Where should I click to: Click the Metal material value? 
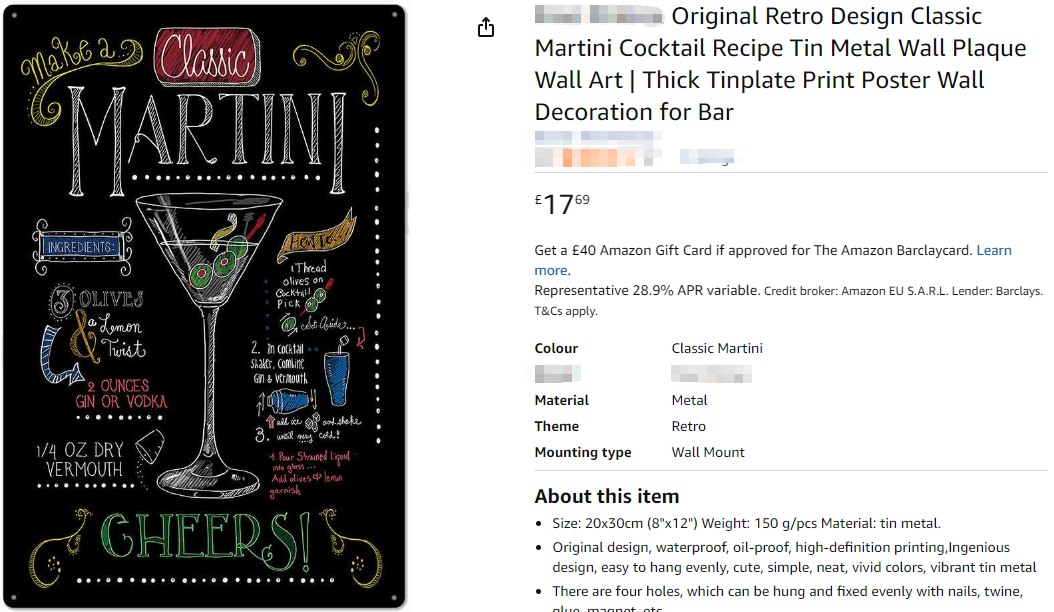689,400
